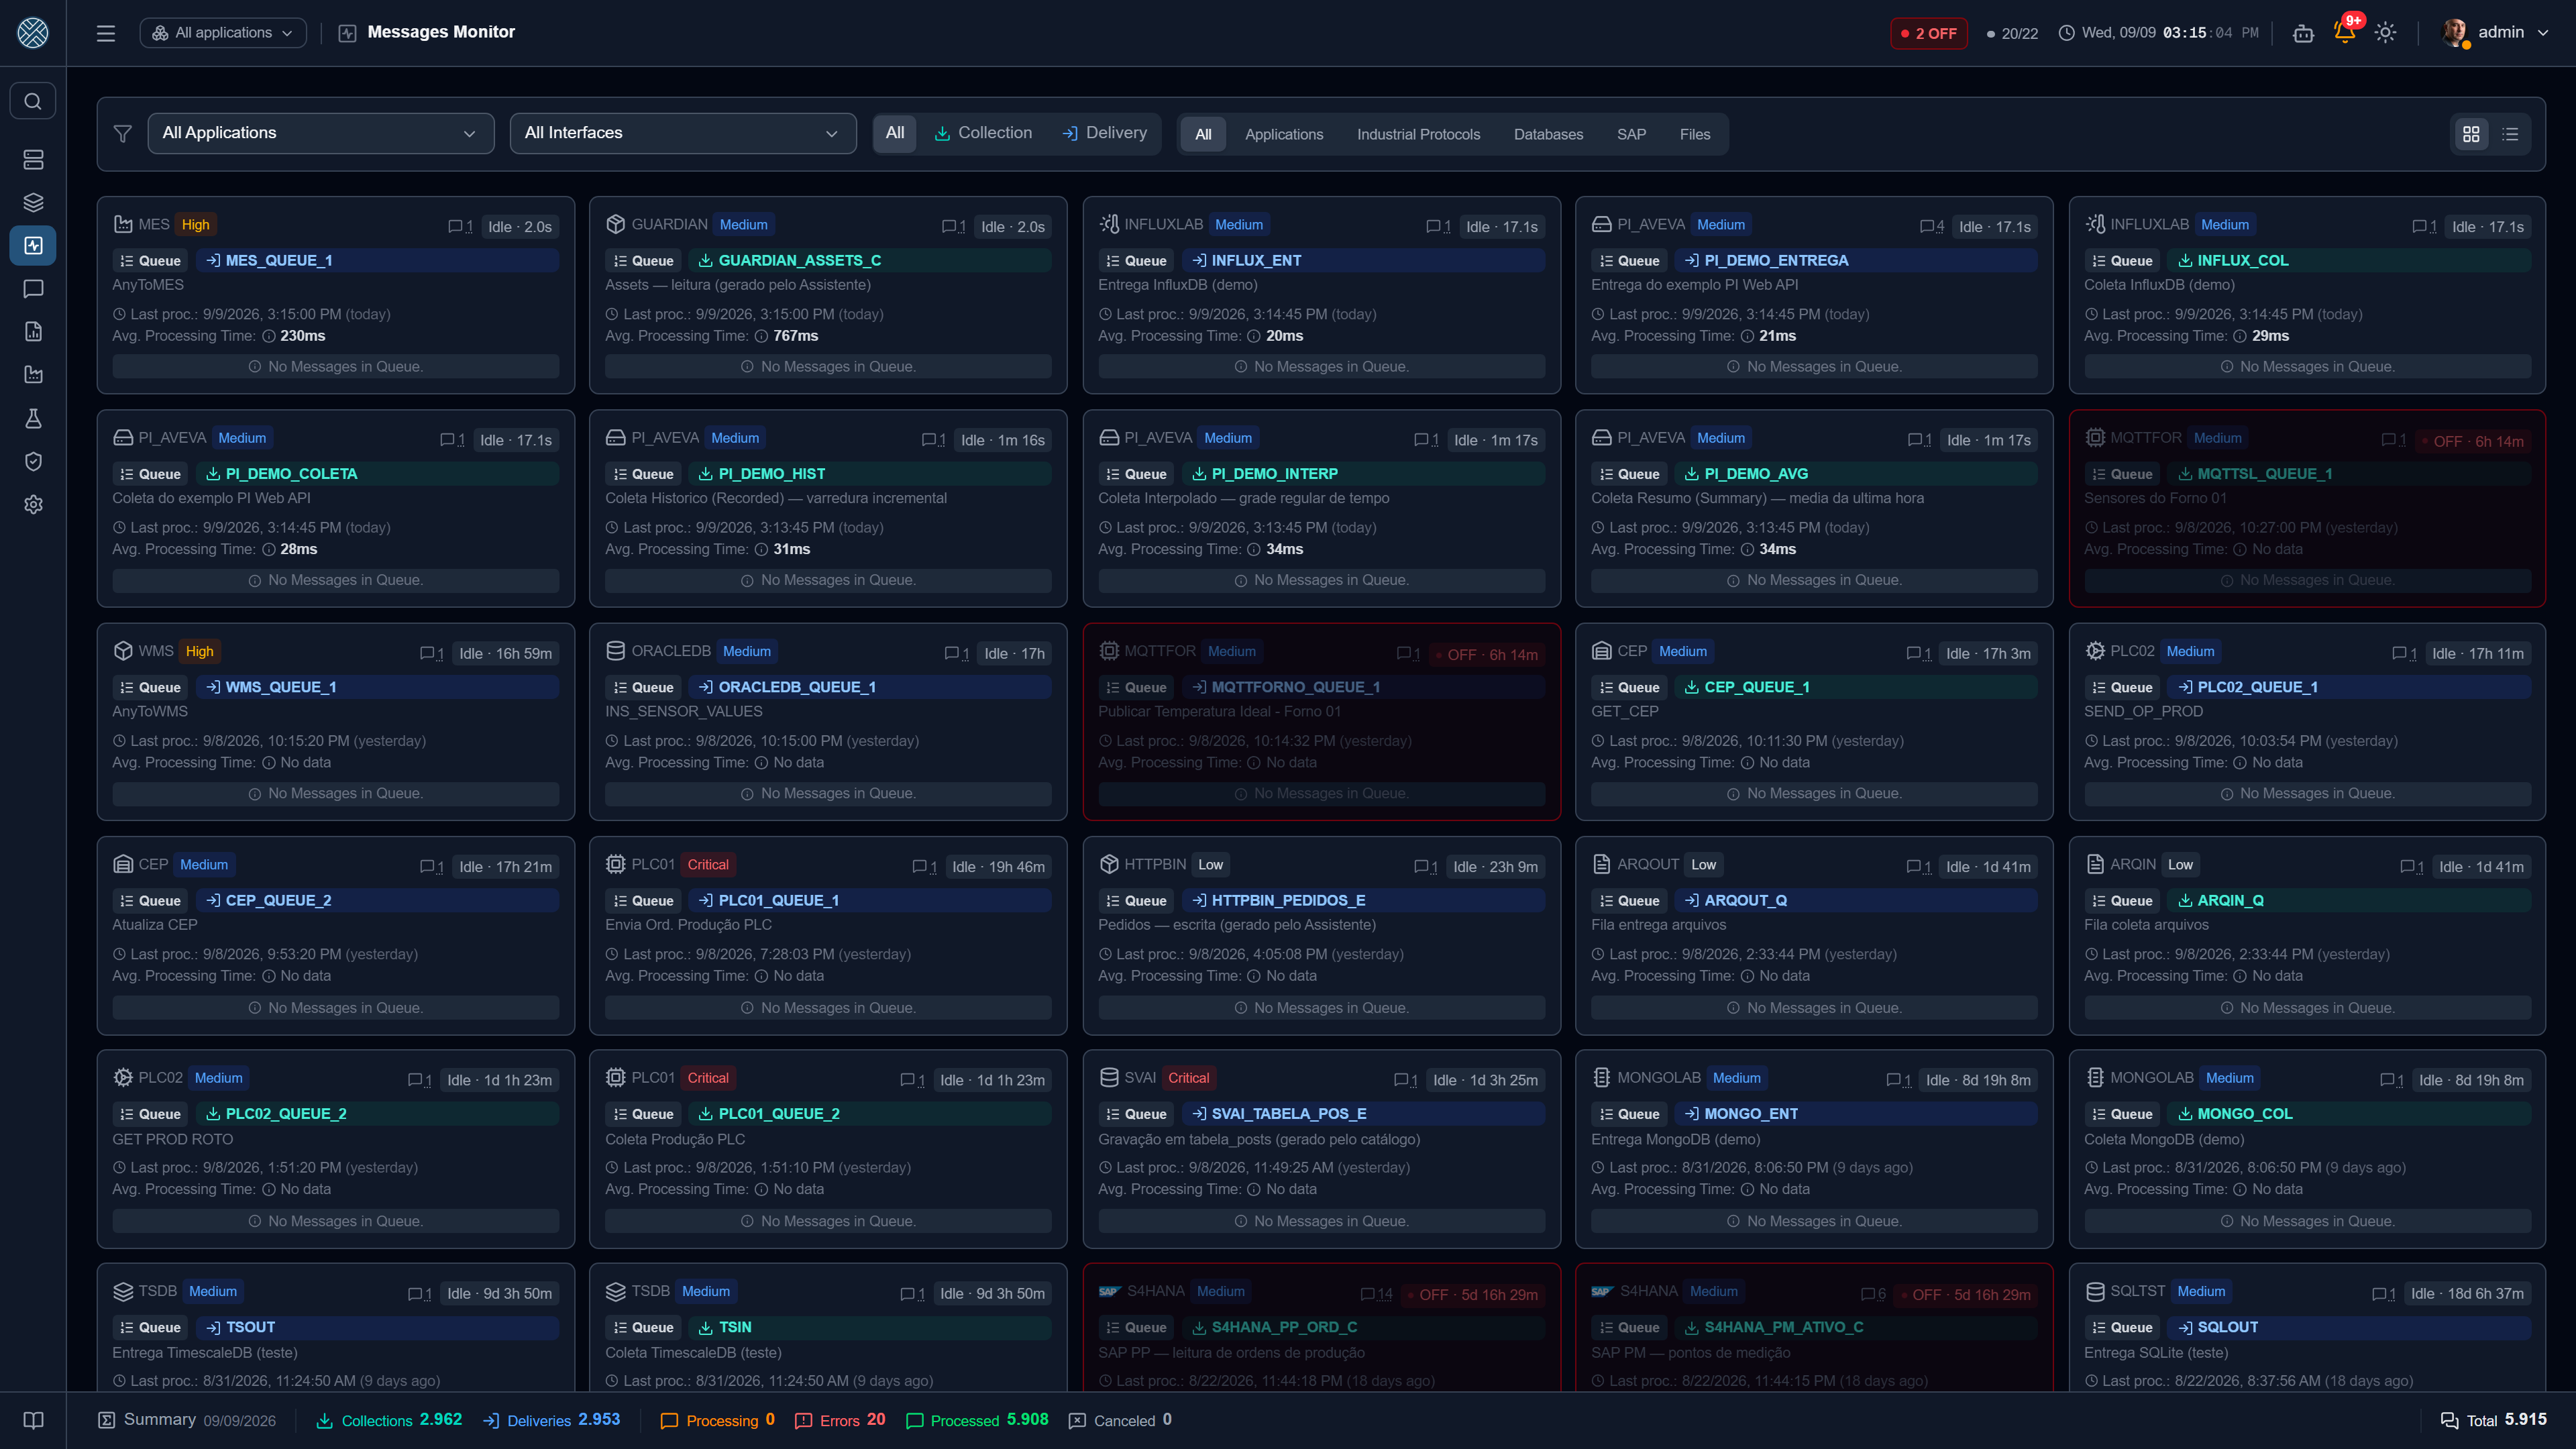Screen dimensions: 2576x1449
Task: Select the Files tab
Action: [1694, 134]
